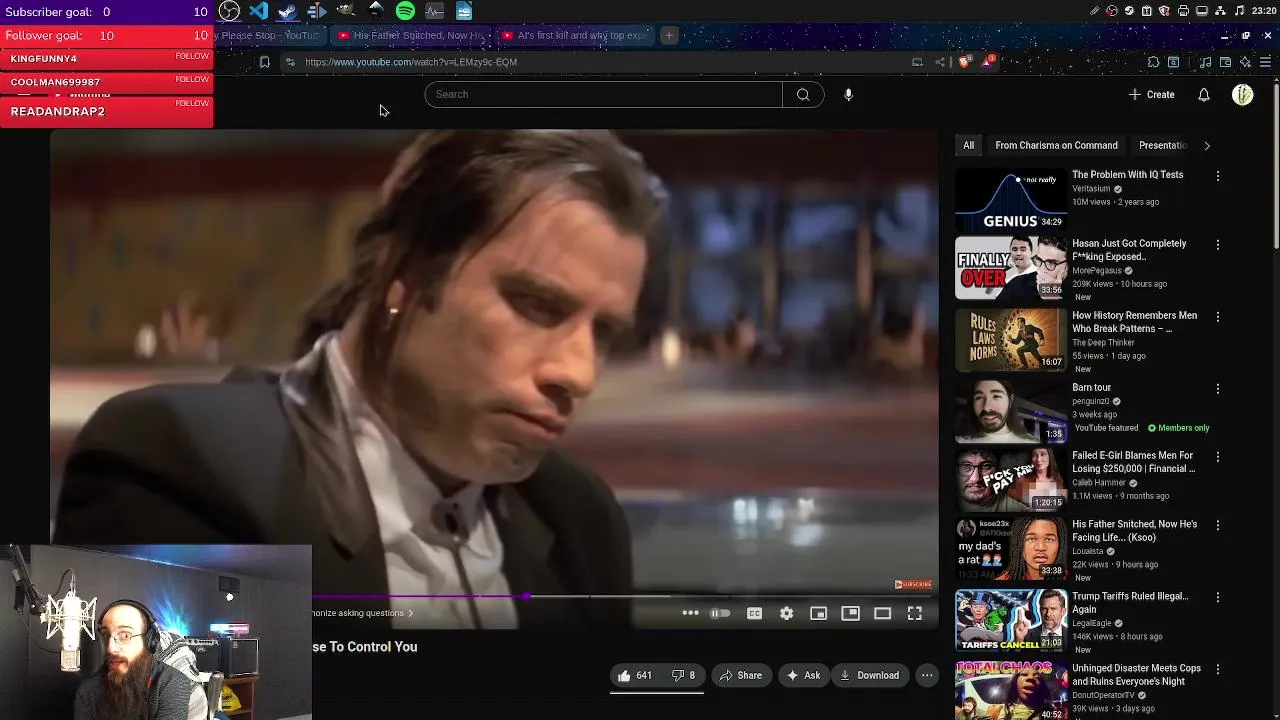
Task: Open Unhinged Disaster Meets Cops thumbnail
Action: click(x=1010, y=691)
